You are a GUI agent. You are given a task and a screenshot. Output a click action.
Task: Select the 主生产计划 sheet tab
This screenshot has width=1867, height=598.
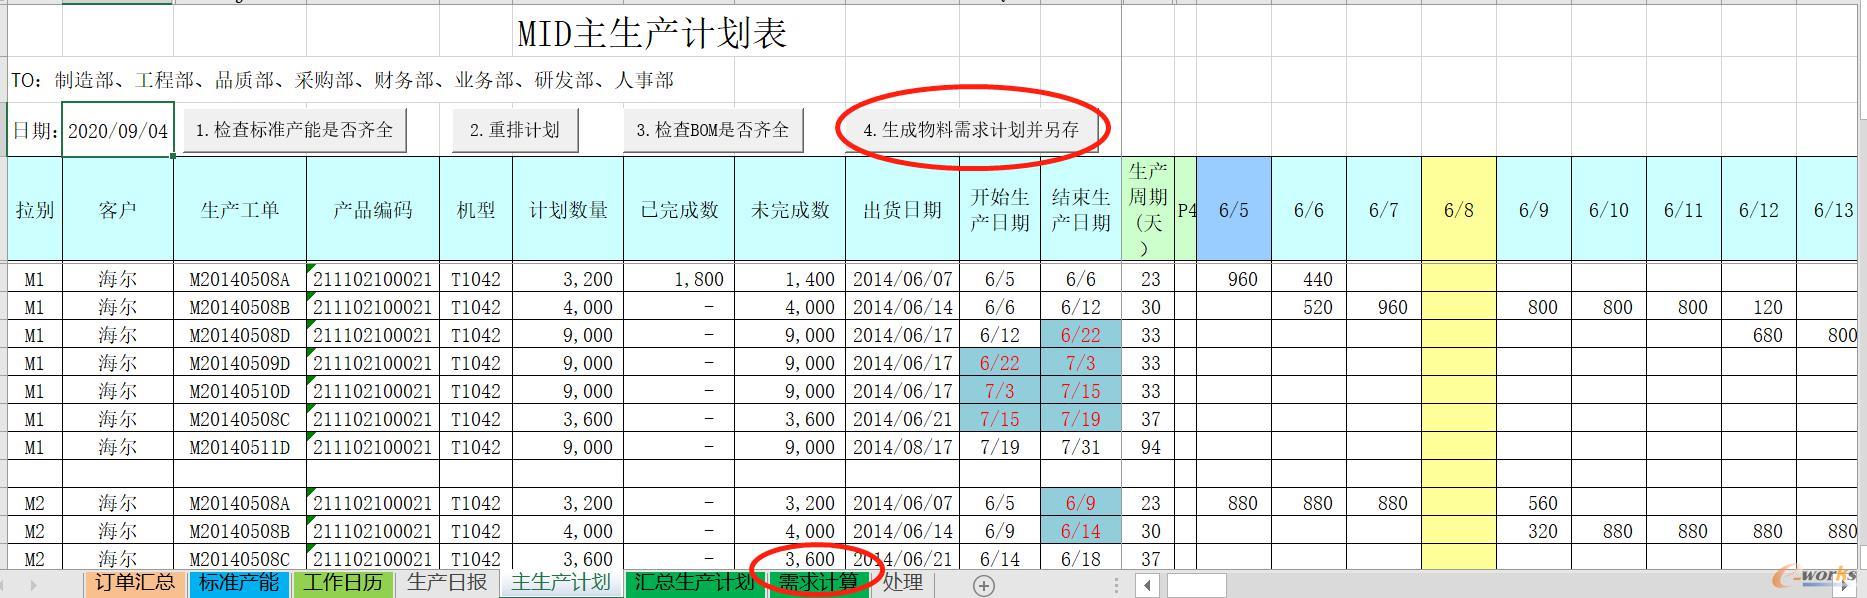coord(560,583)
